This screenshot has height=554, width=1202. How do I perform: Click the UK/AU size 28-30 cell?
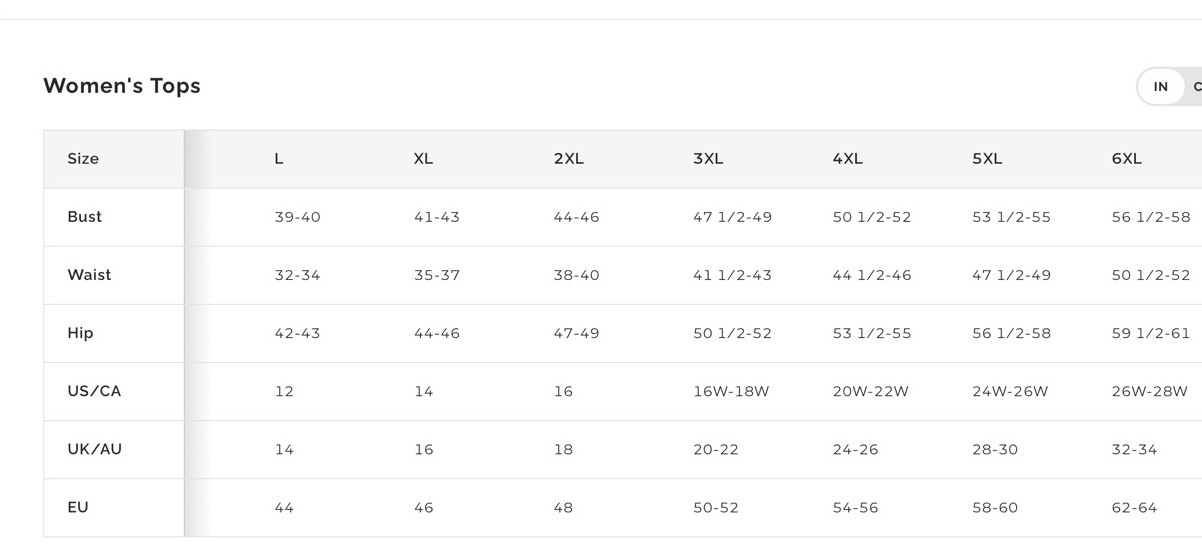click(995, 449)
